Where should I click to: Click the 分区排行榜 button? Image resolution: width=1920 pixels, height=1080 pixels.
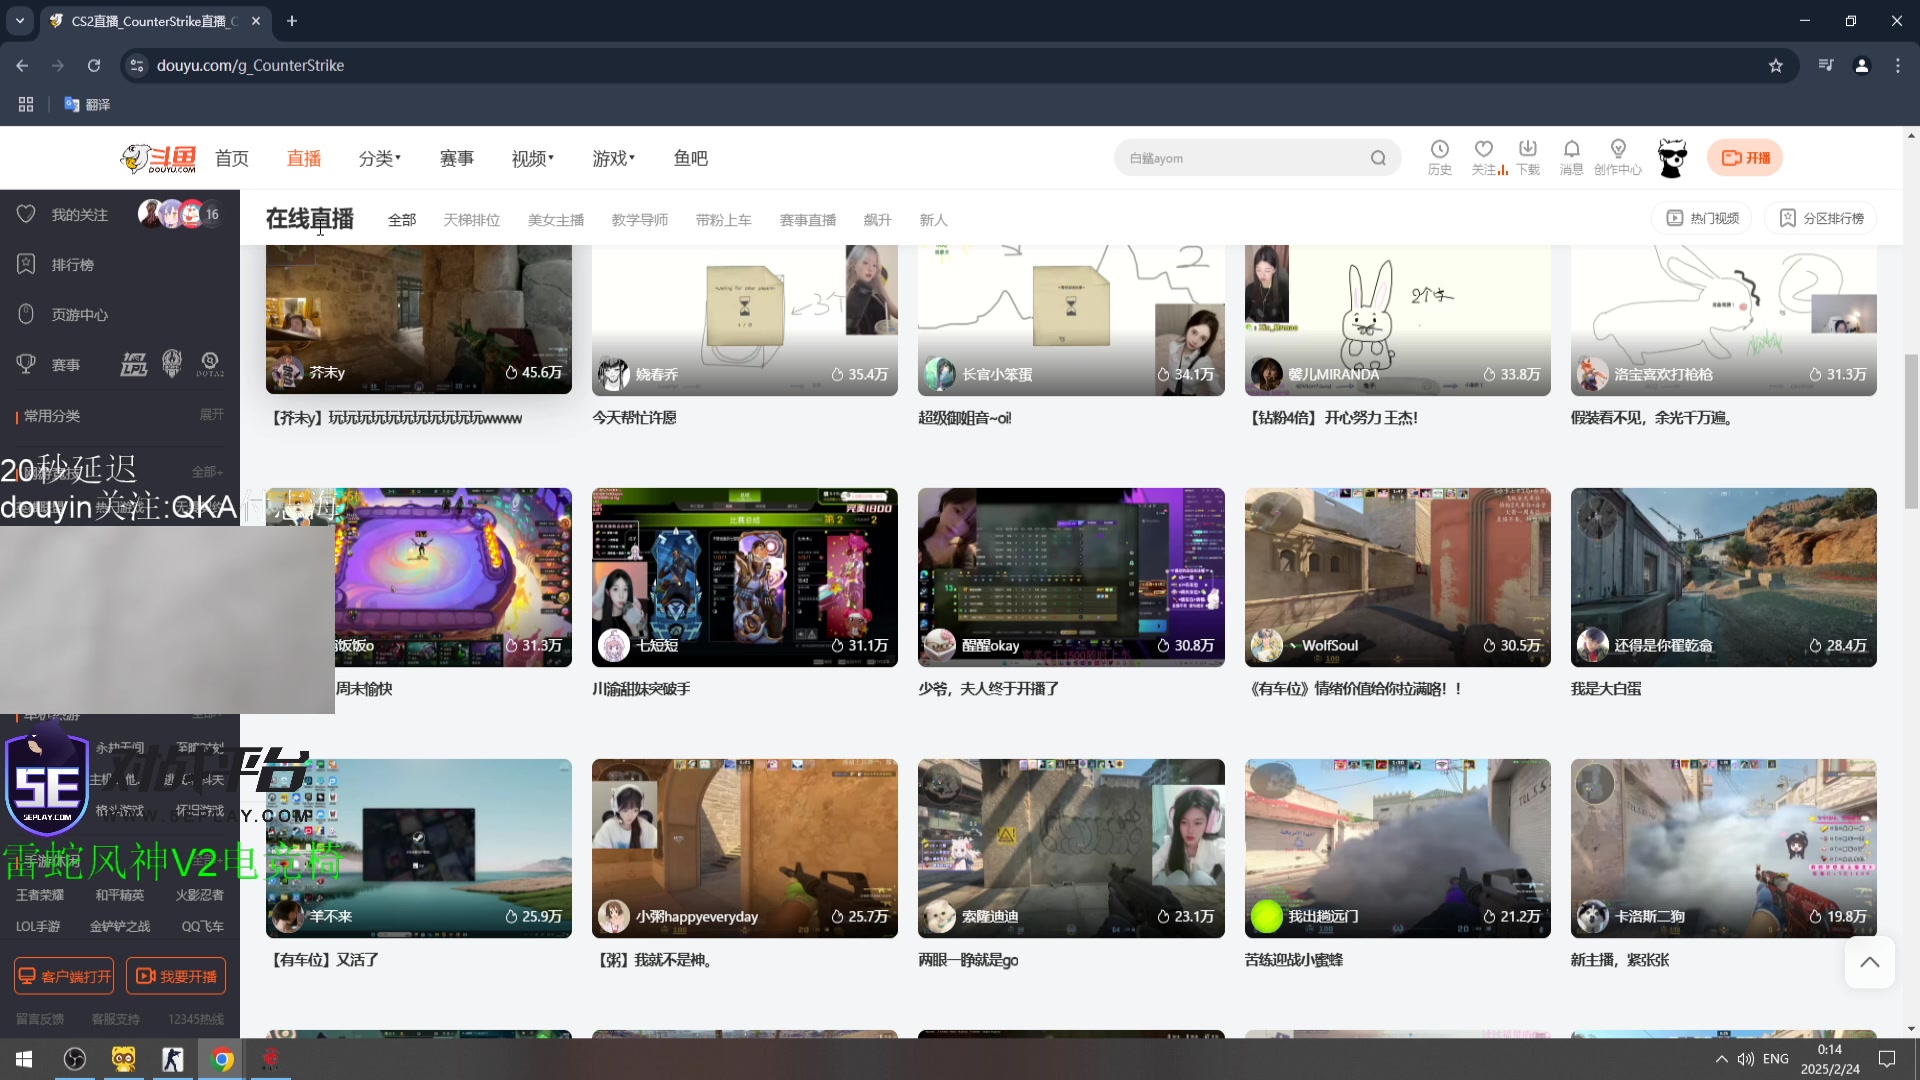pyautogui.click(x=1820, y=218)
